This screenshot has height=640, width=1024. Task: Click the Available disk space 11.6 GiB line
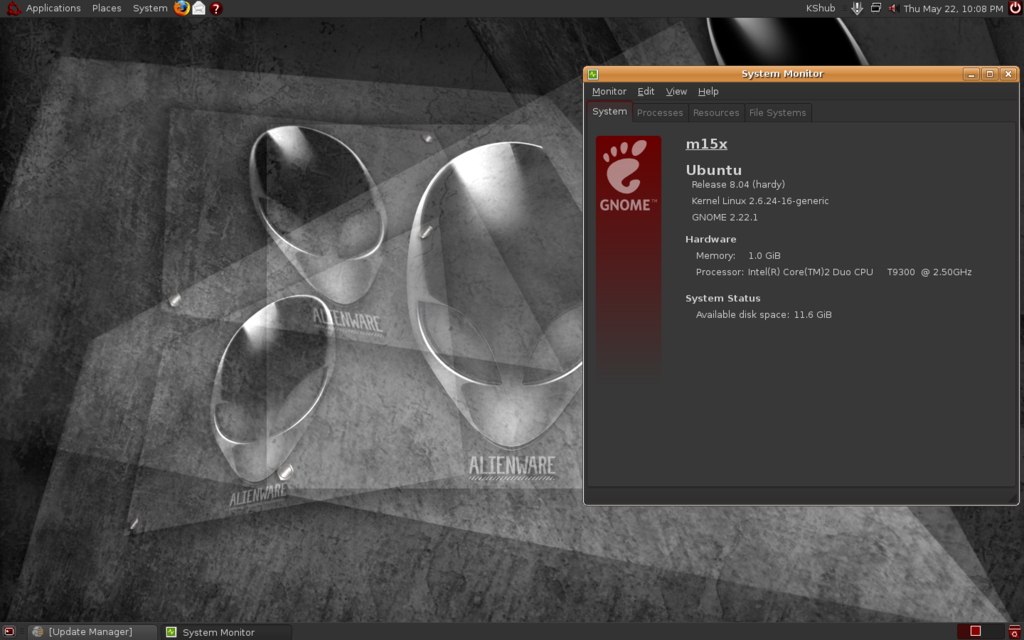[x=763, y=315]
